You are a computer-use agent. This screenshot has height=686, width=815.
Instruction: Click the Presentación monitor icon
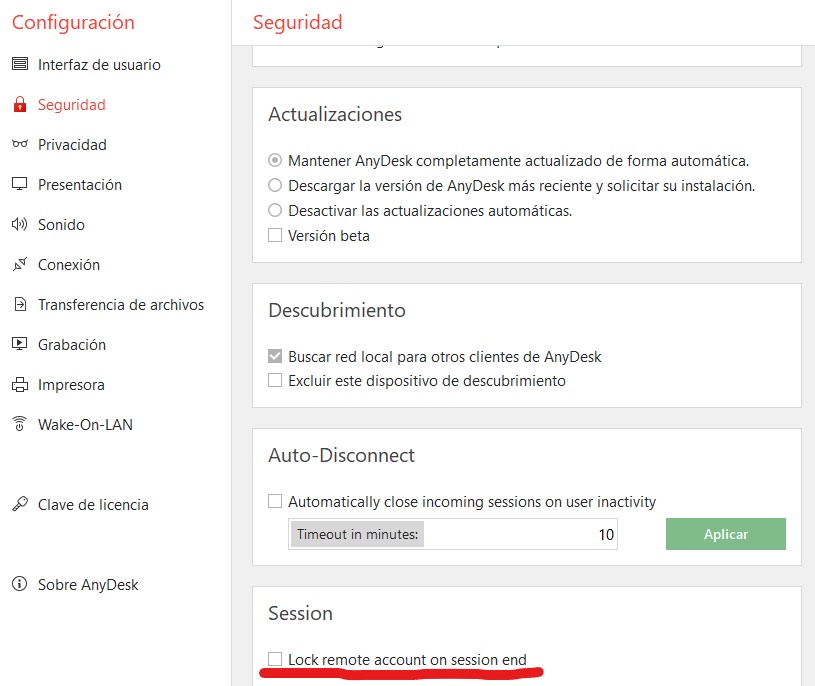coord(20,184)
